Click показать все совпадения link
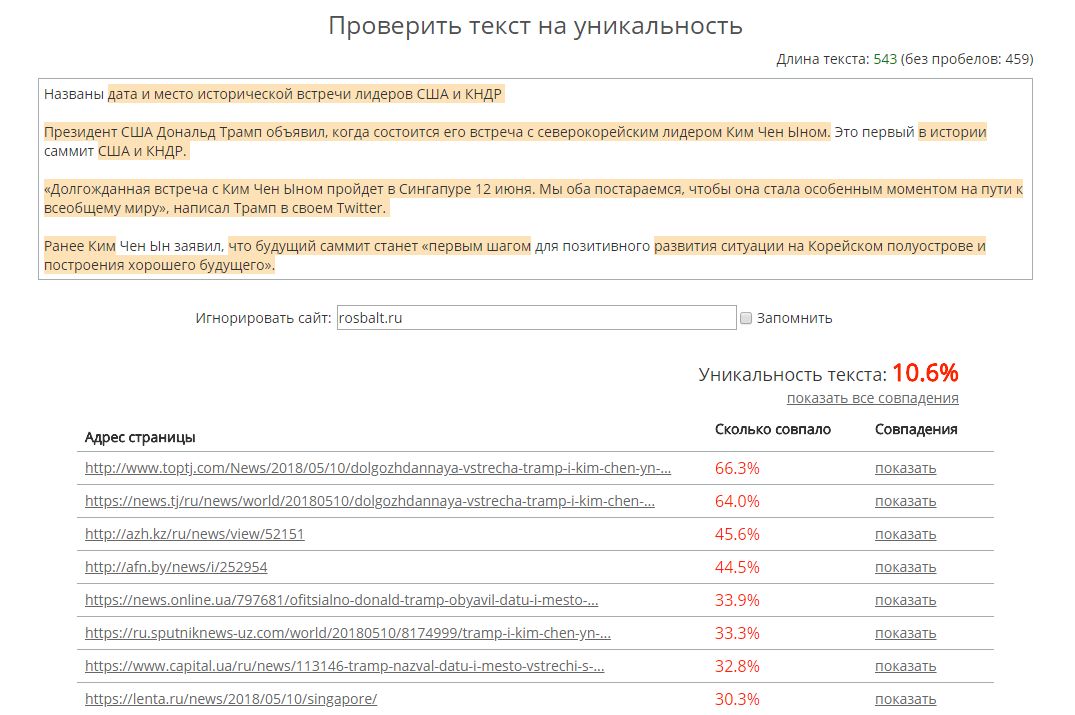Image resolution: width=1075 pixels, height=715 pixels. (872, 398)
